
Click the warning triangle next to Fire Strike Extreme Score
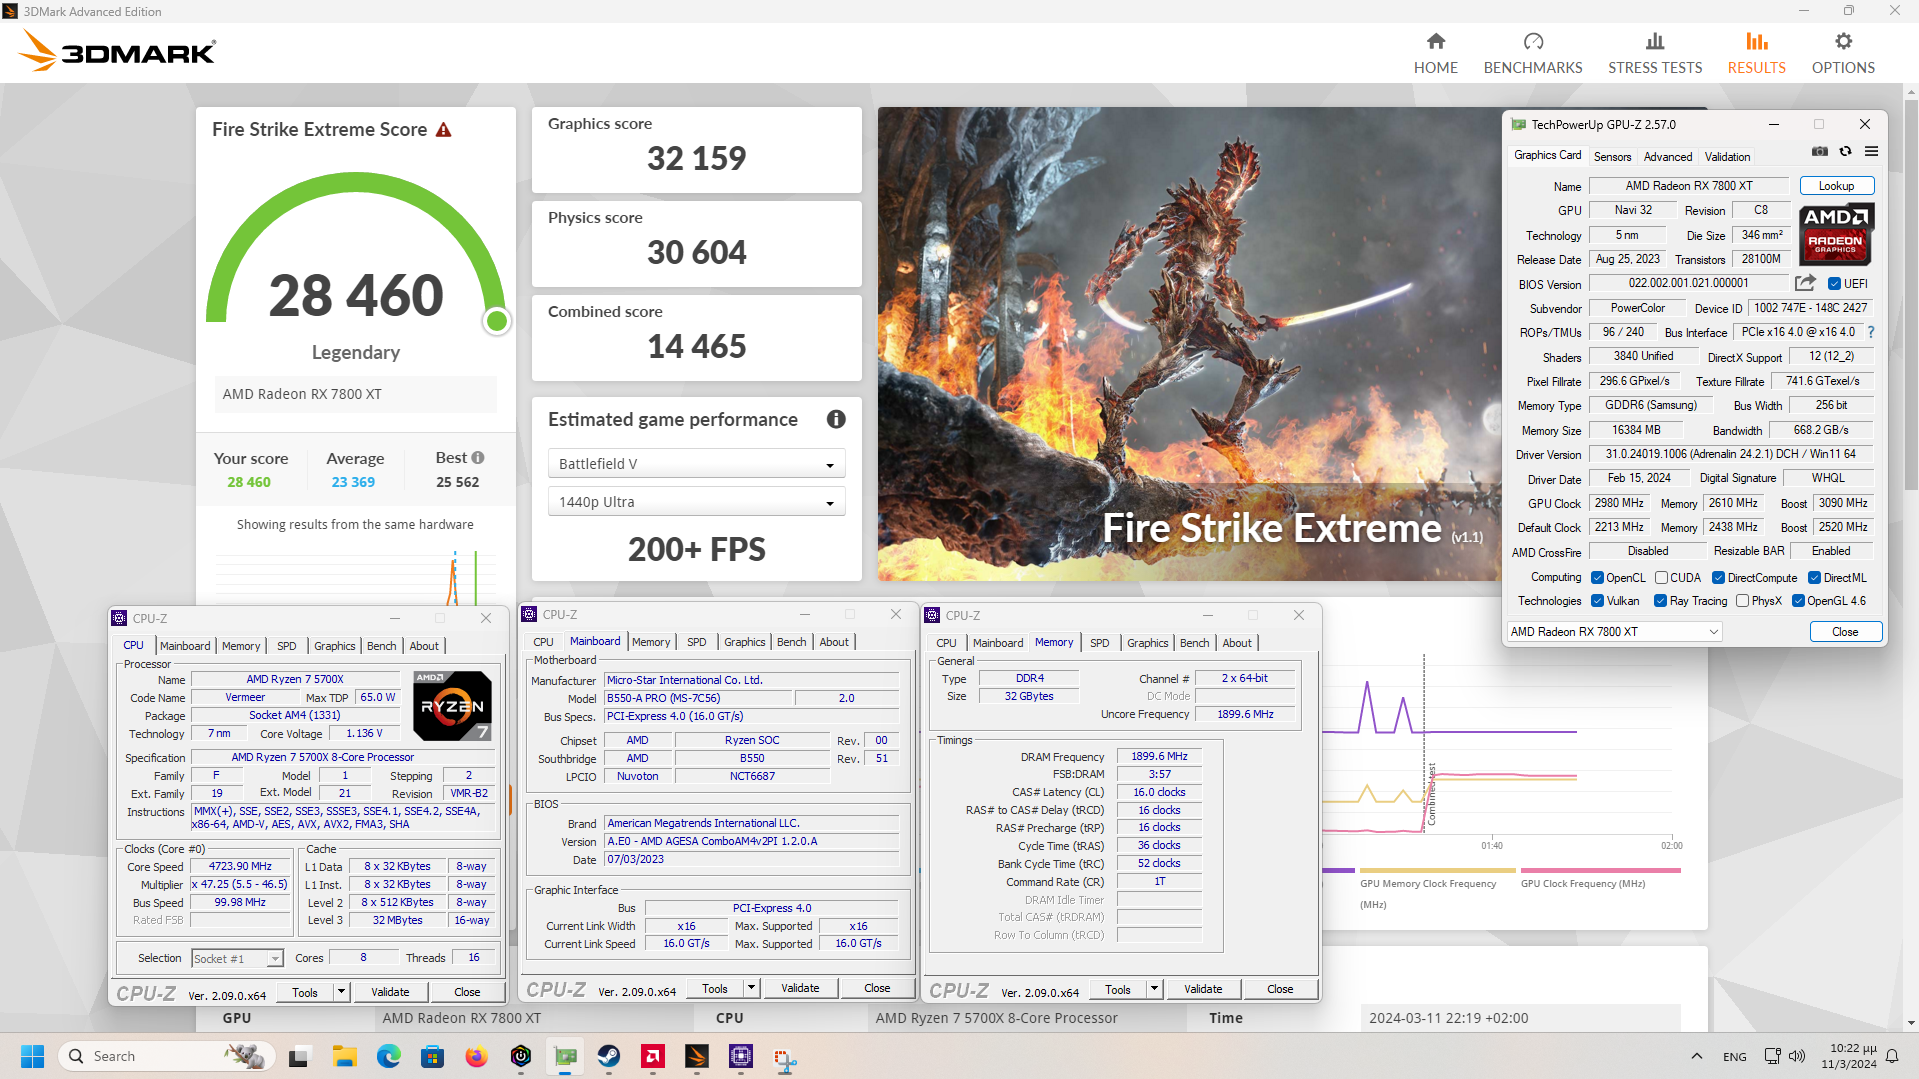444,130
